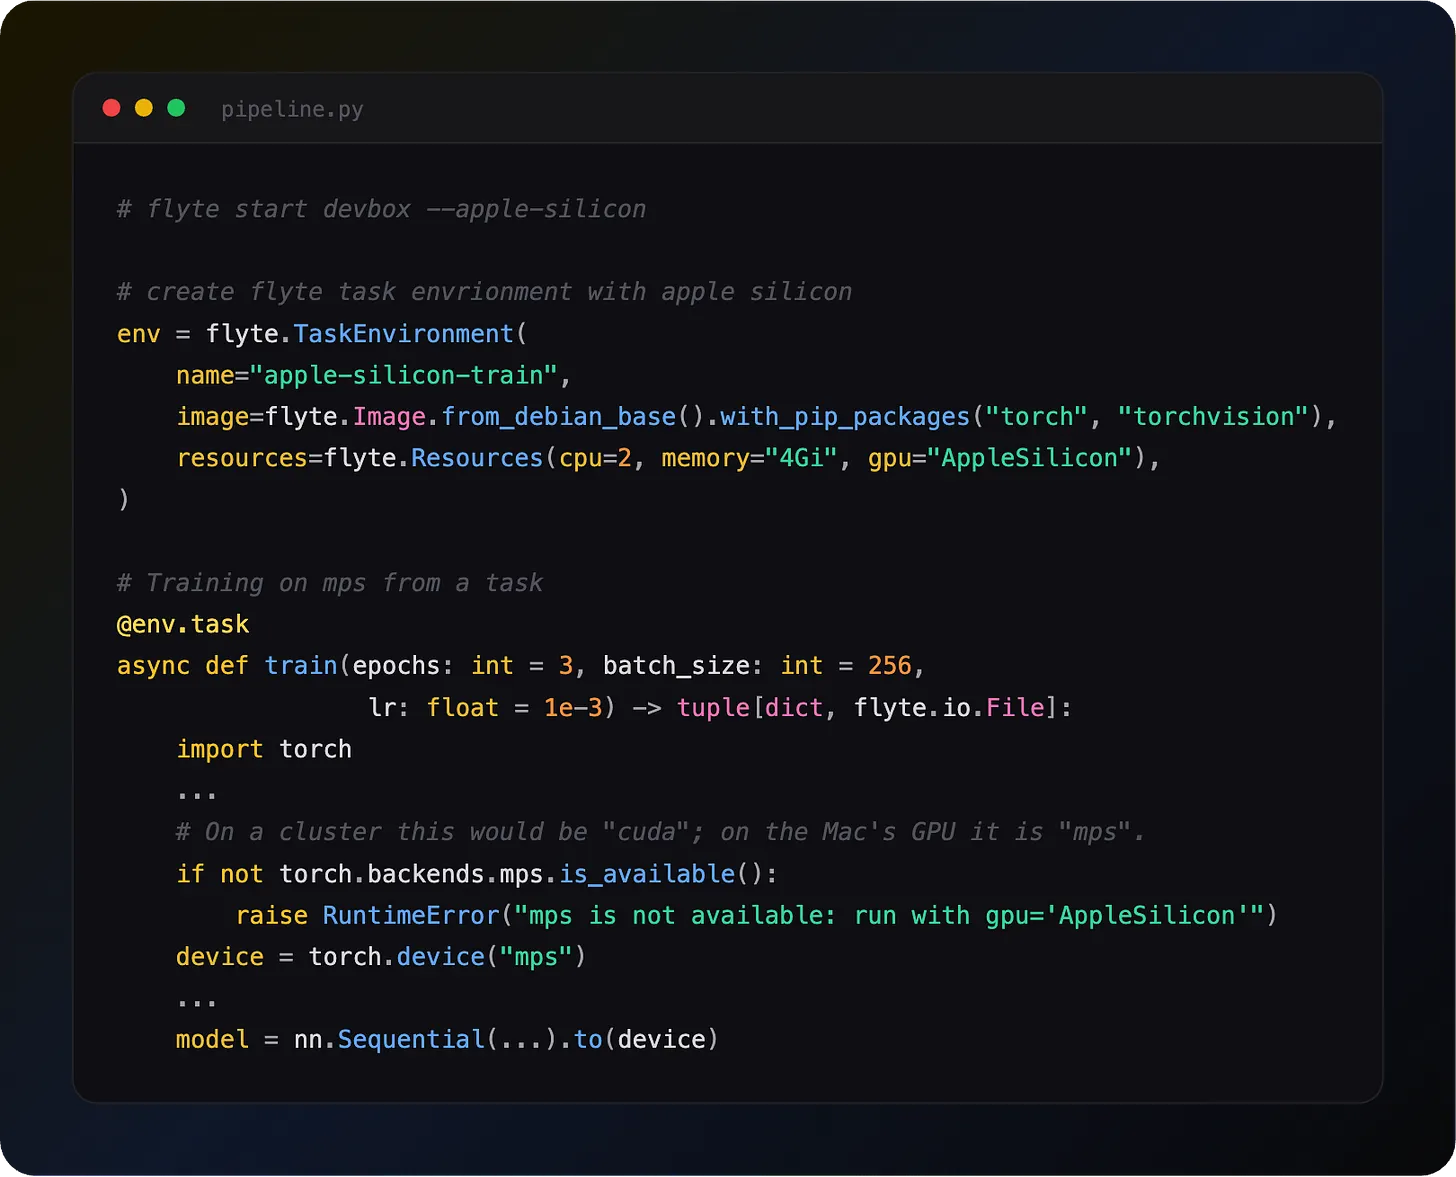This screenshot has width=1456, height=1177.
Task: Click the comment "# create flyte task envrionment with apple silicon"
Action: click(x=484, y=292)
